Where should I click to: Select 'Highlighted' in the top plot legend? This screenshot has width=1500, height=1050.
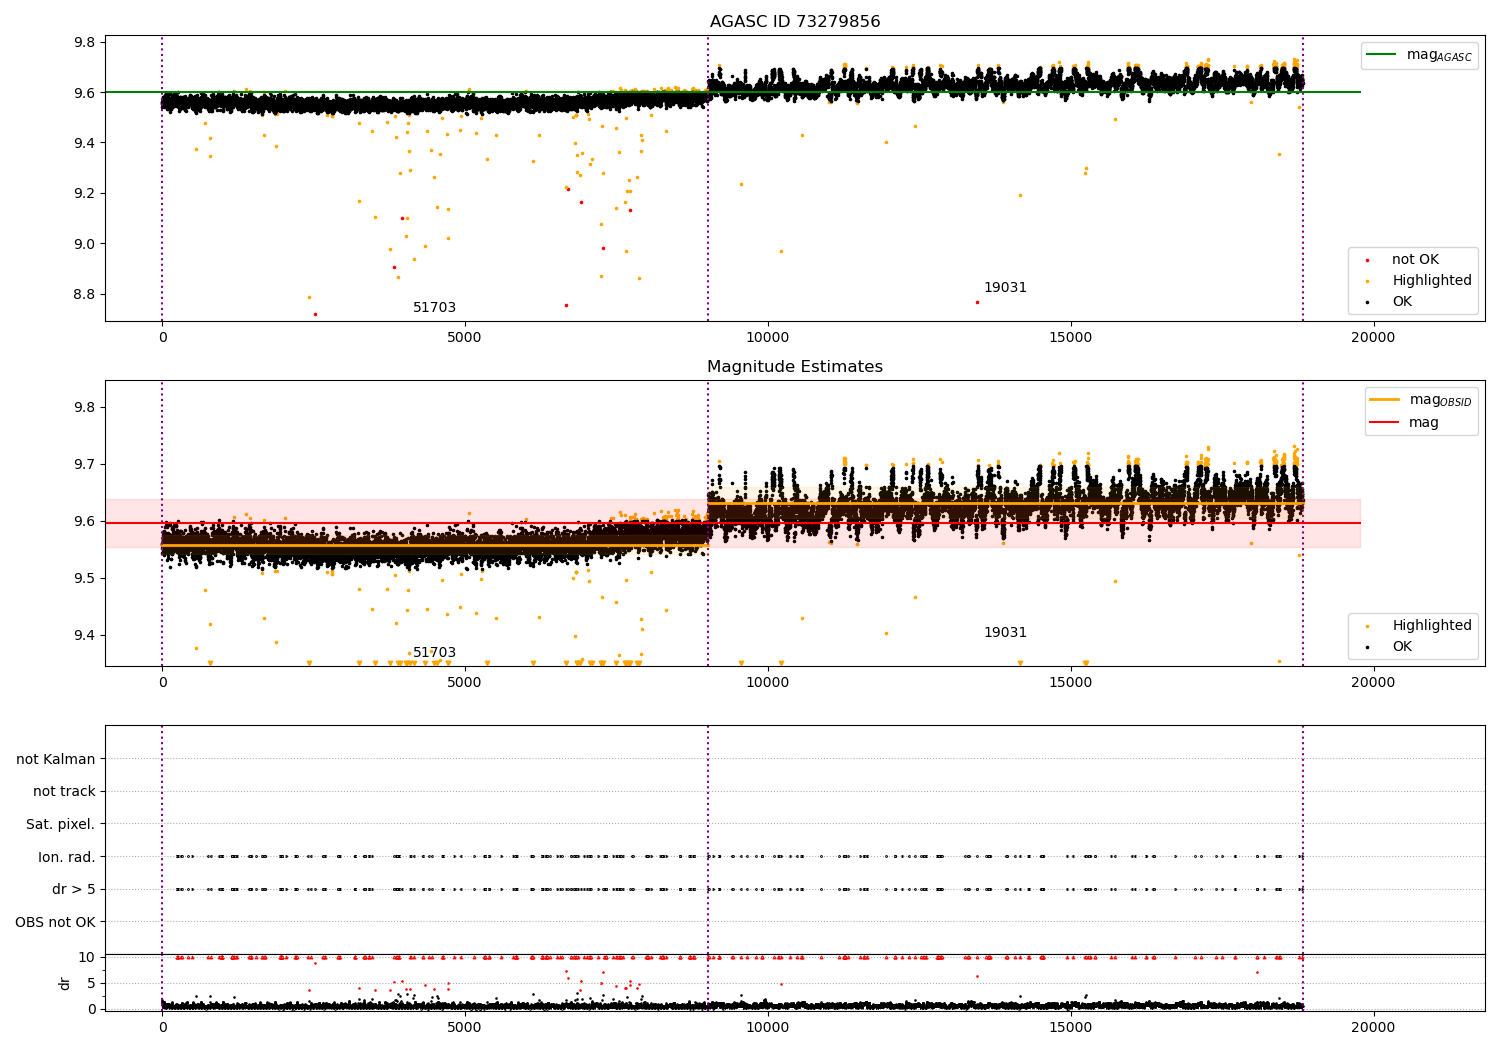(1432, 281)
